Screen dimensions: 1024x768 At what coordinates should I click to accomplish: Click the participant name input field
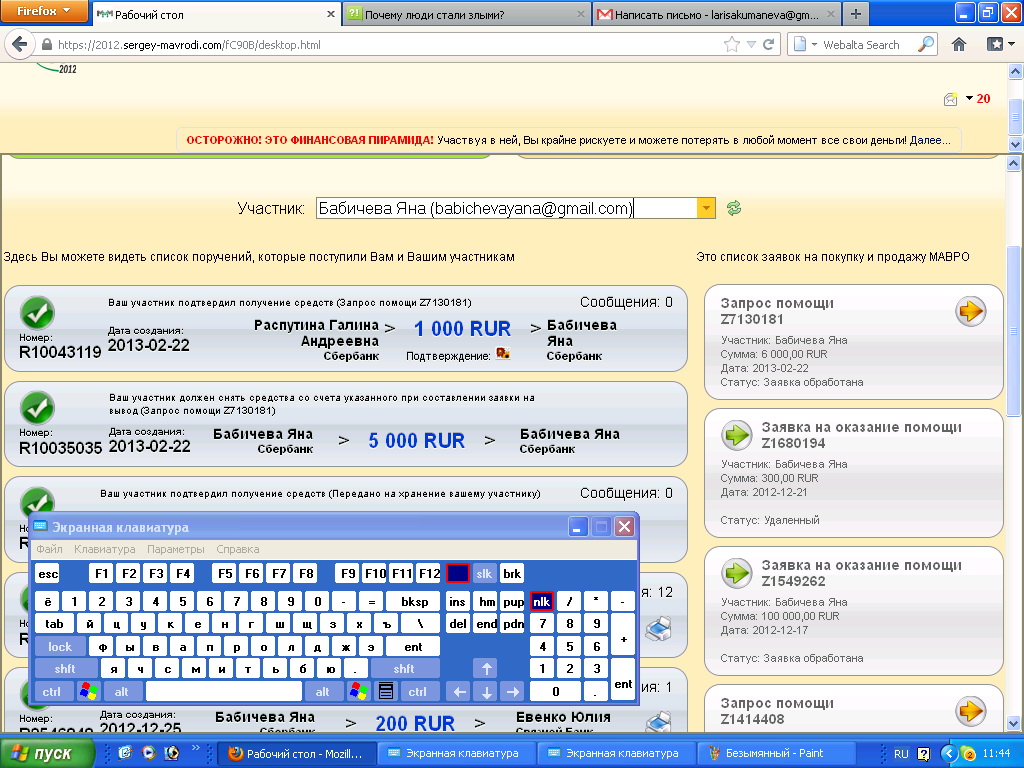point(507,208)
